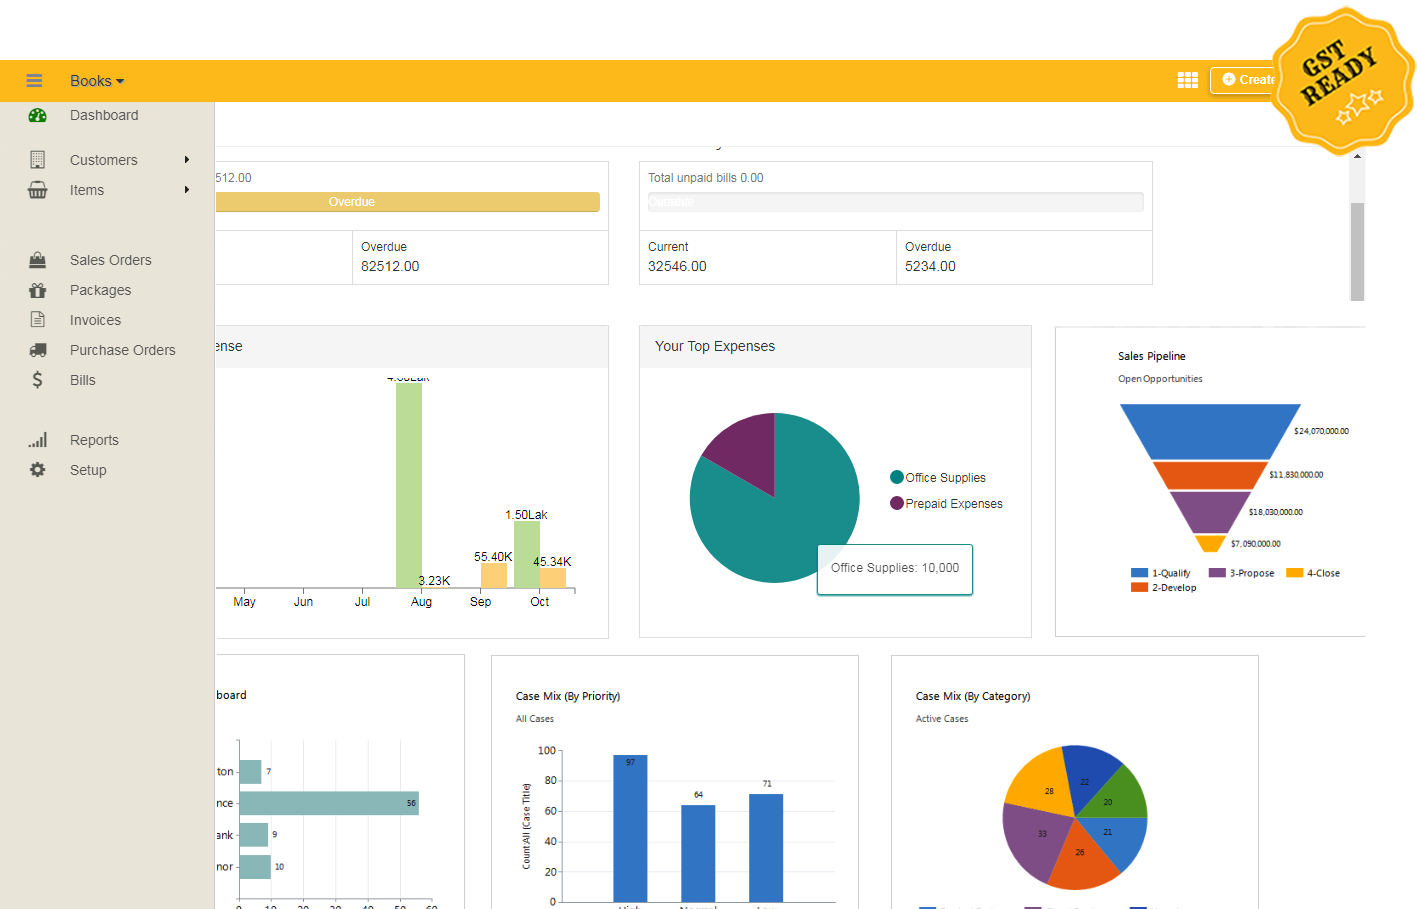This screenshot has height=909, width=1417.
Task: Toggle the hamburger menu icon
Action: click(x=34, y=81)
